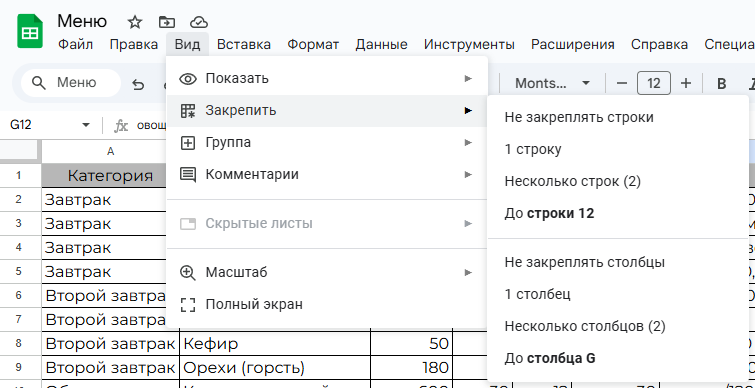
Task: Select Не закреплять столбцы
Action: click(x=618, y=262)
